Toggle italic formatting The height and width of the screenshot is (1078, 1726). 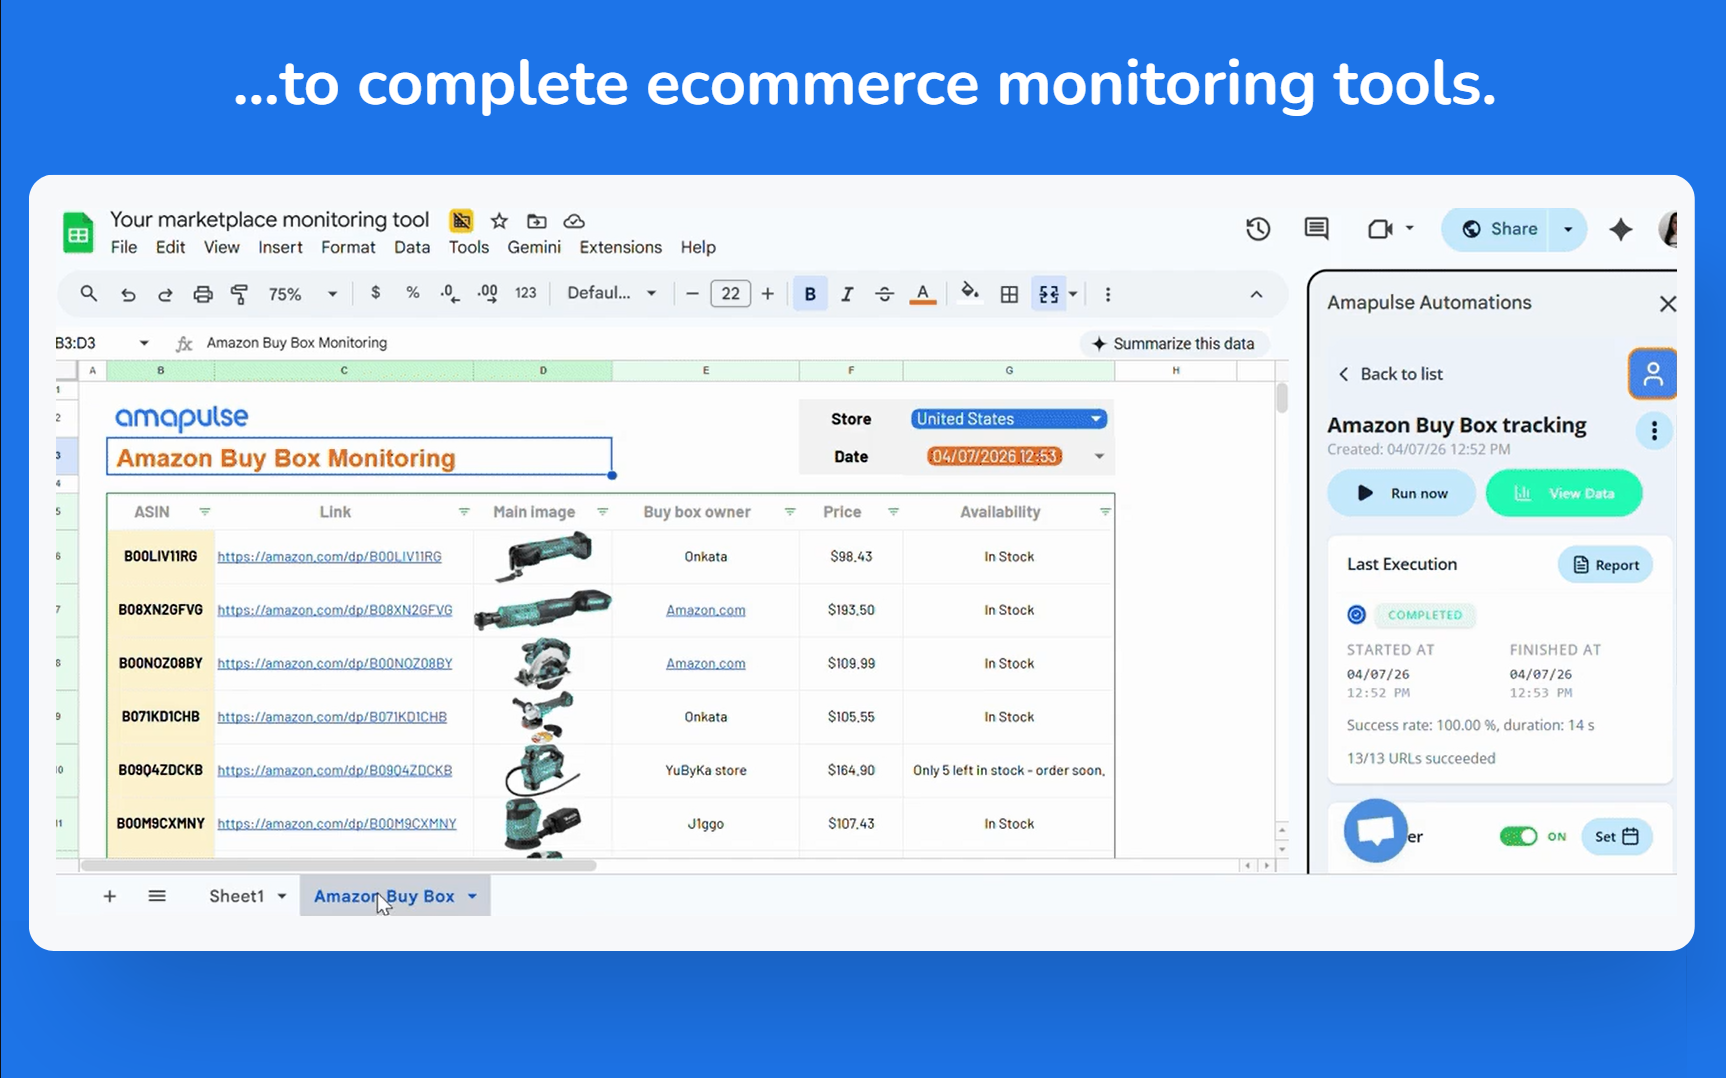[847, 294]
